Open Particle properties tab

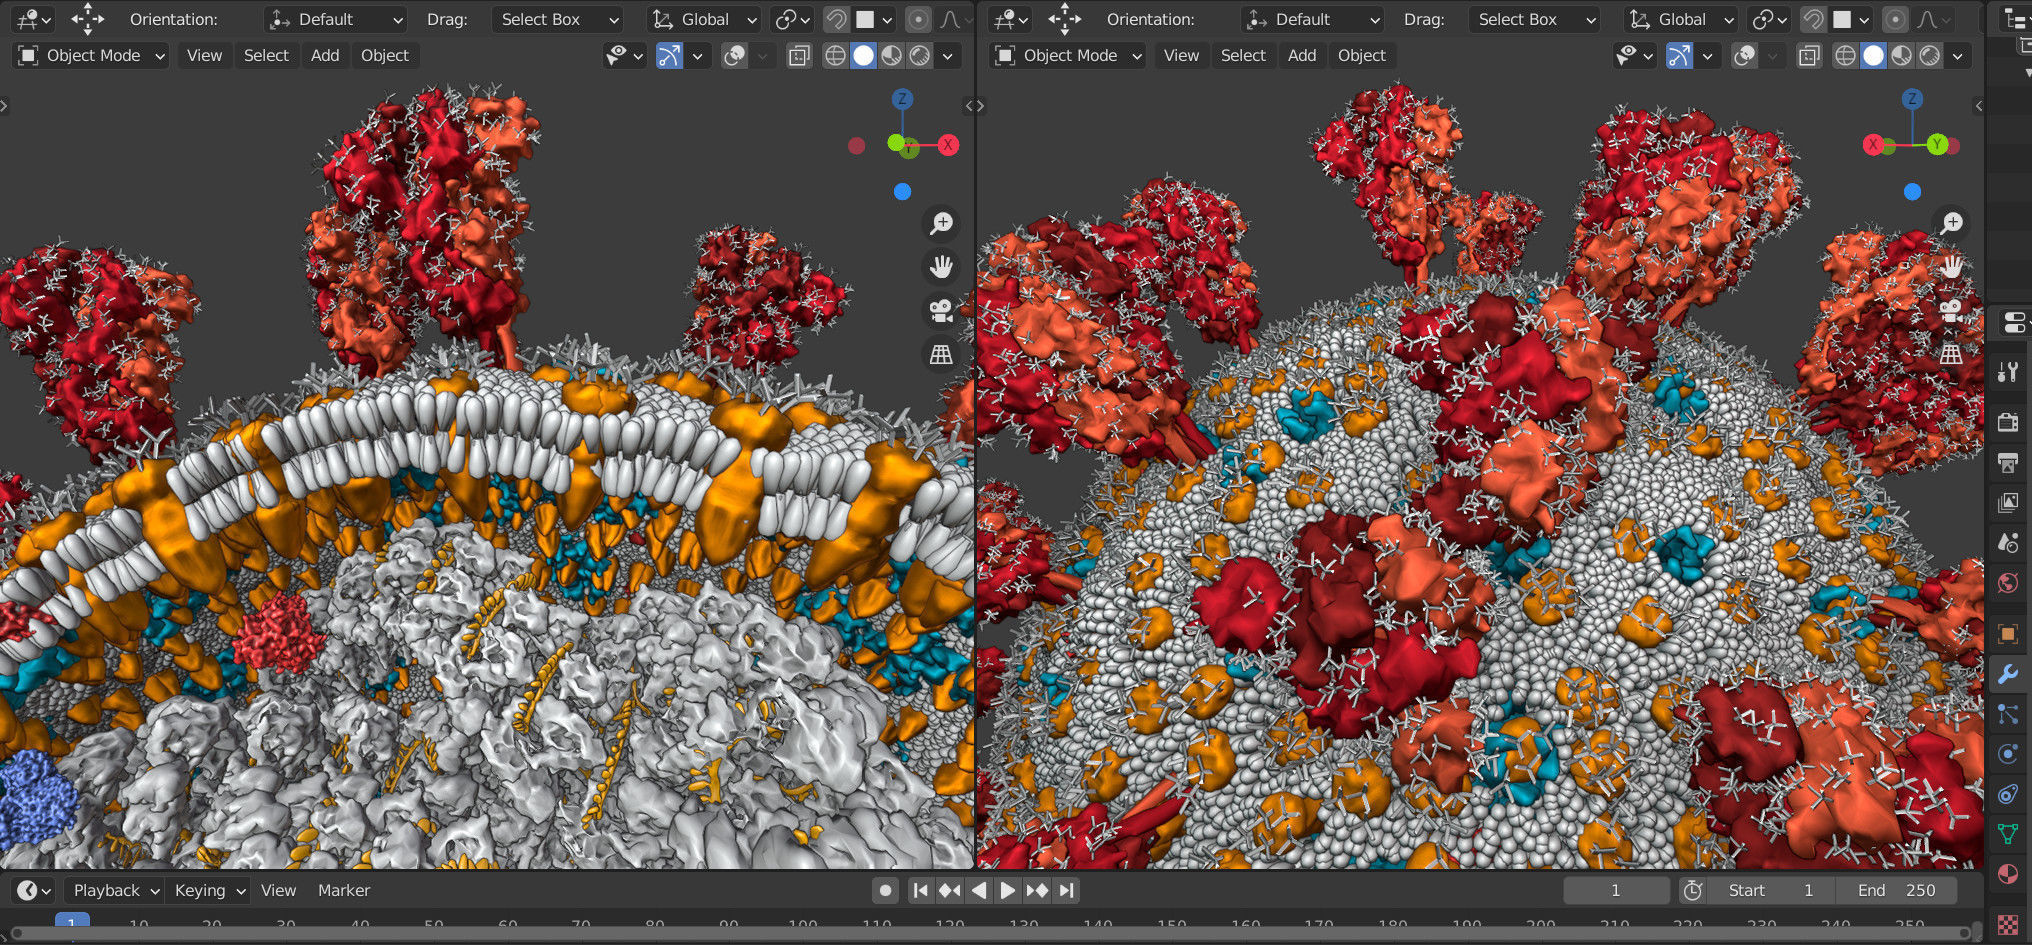click(x=2008, y=714)
